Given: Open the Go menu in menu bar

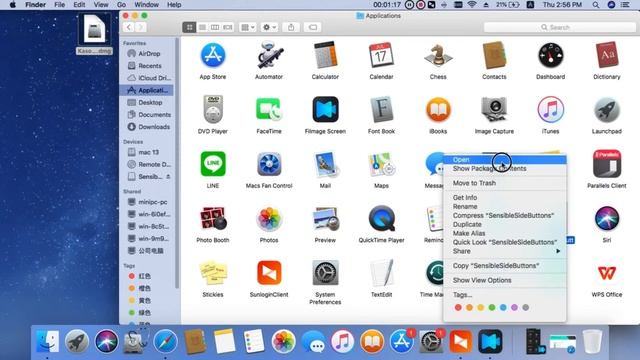Looking at the screenshot, I should [121, 5].
